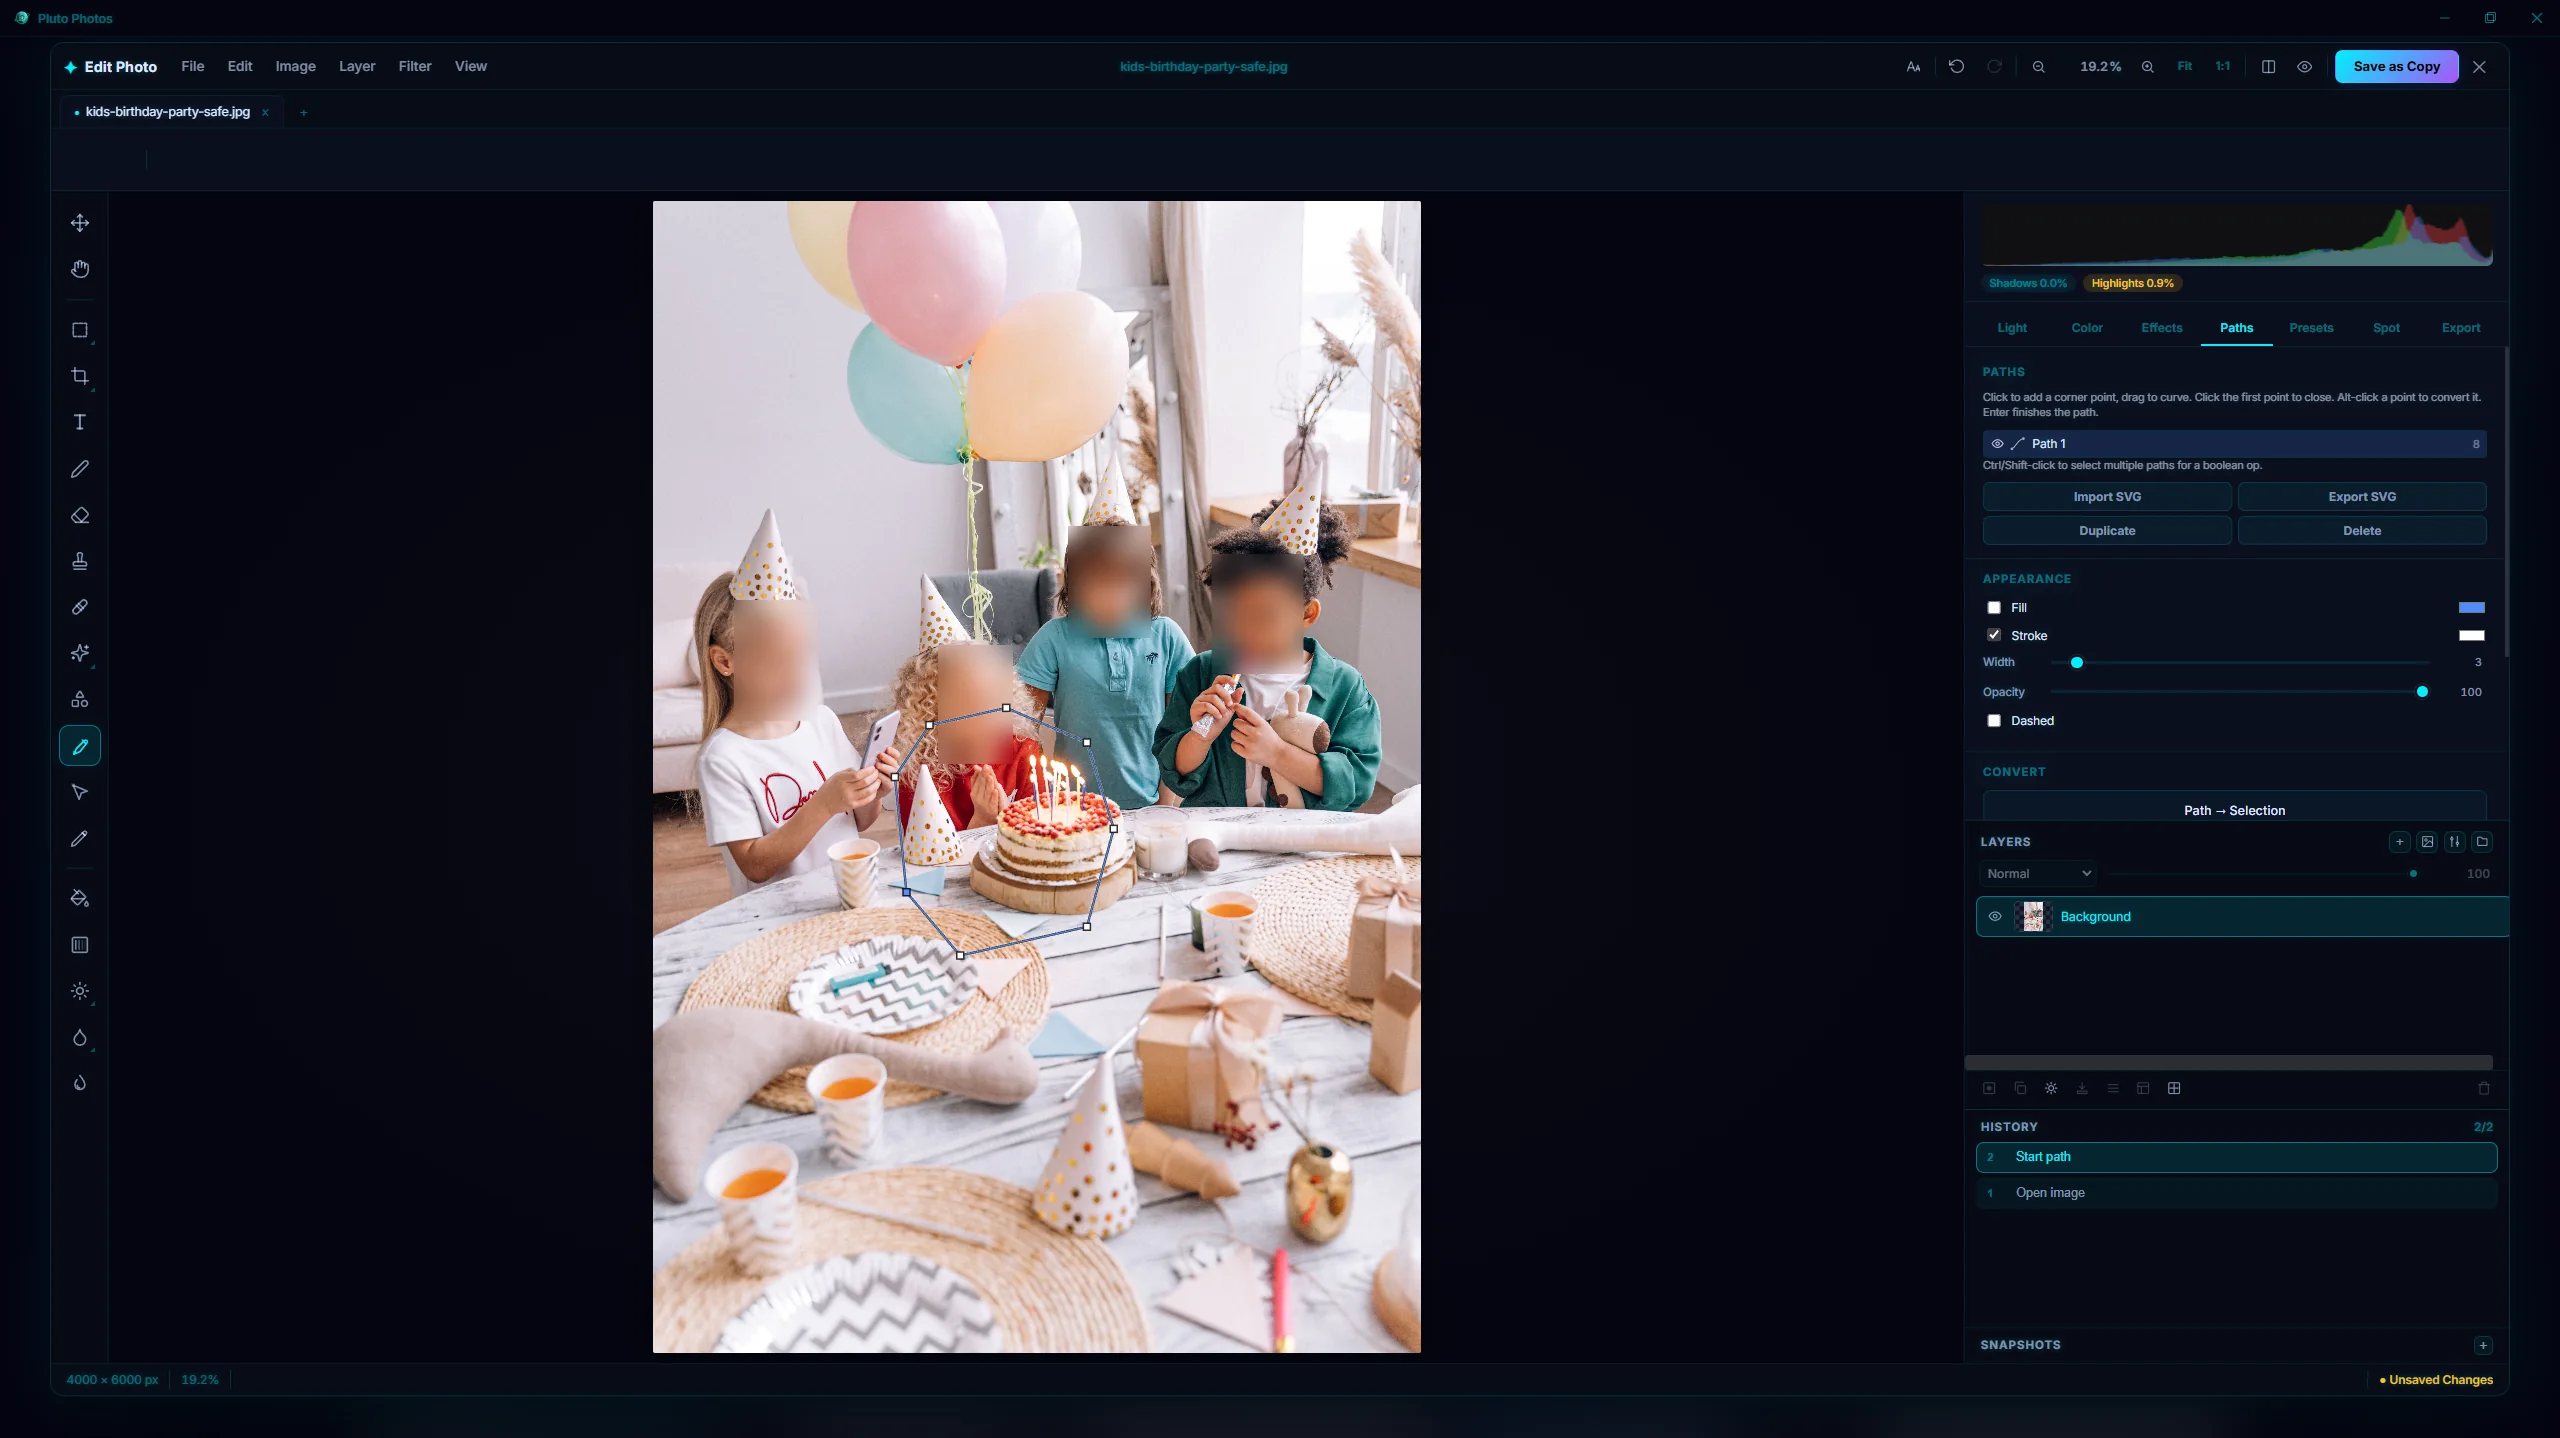The width and height of the screenshot is (2560, 1438).
Task: Open the Image menu
Action: [296, 66]
